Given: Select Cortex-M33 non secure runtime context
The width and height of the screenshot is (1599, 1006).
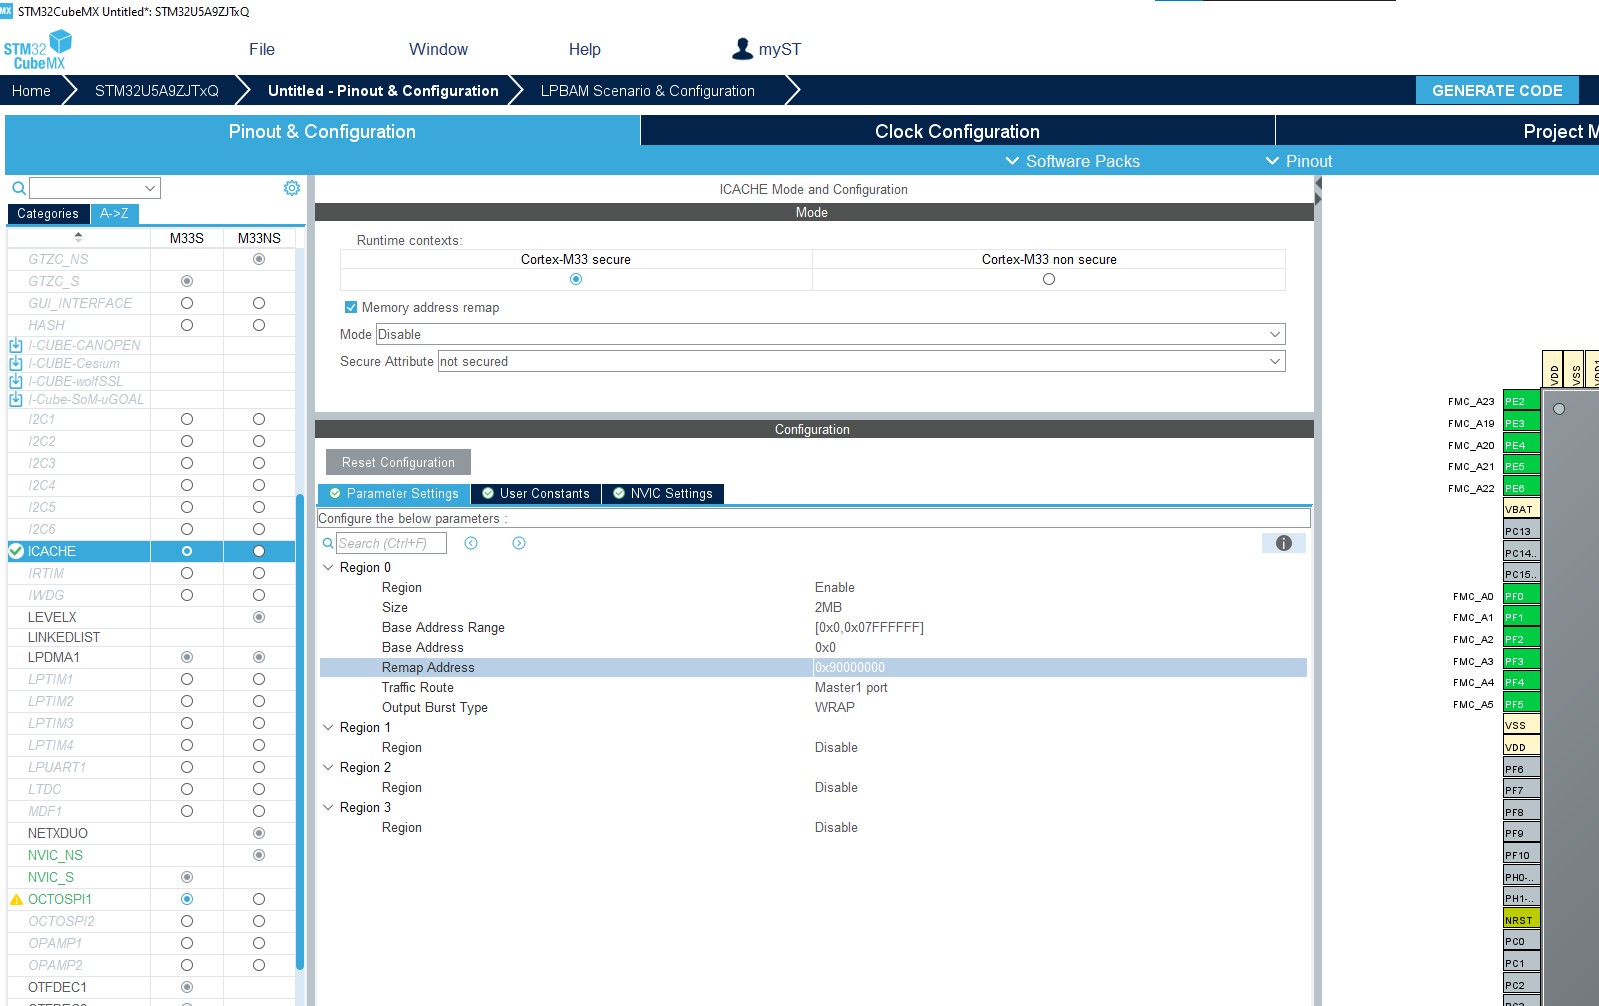Looking at the screenshot, I should coord(1049,279).
